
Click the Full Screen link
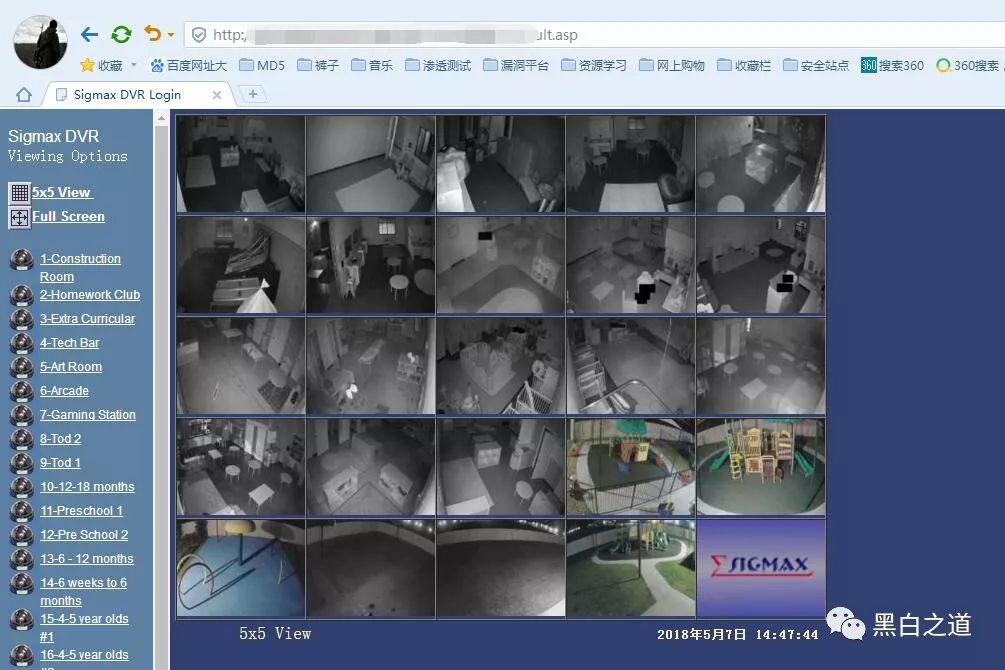pos(68,217)
